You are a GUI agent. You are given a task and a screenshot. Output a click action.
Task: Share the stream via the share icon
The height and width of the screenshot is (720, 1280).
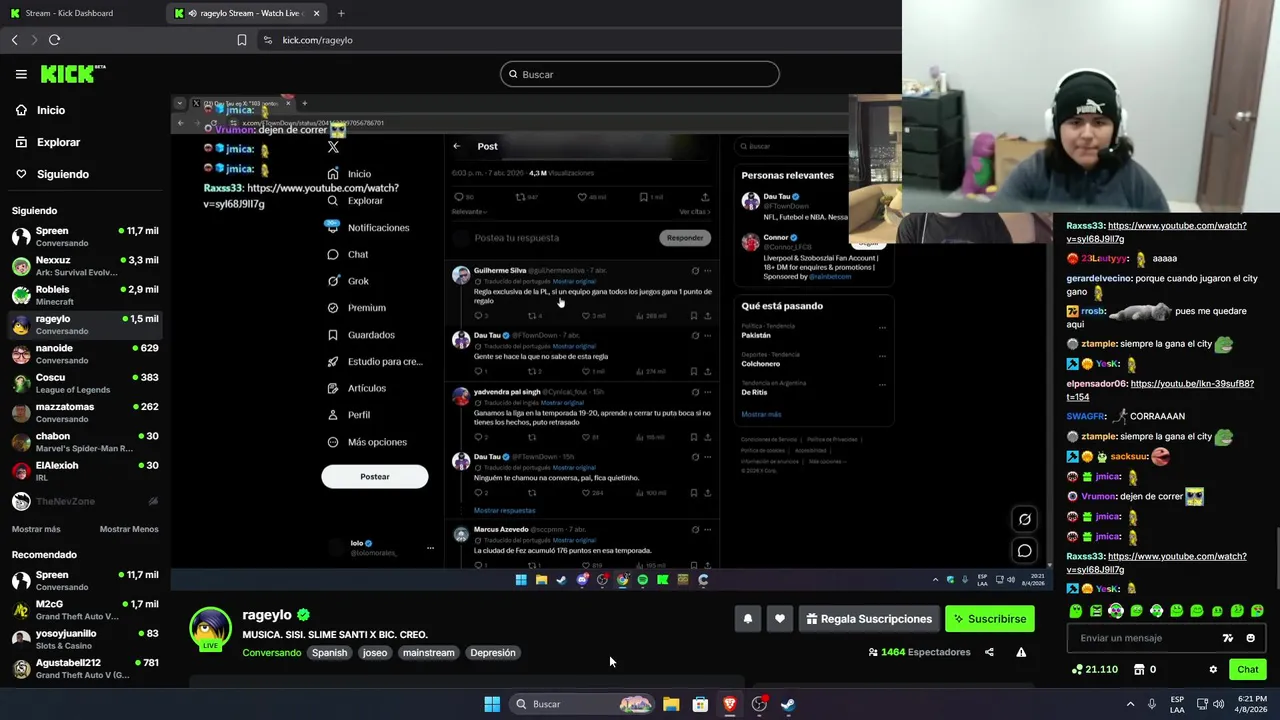pyautogui.click(x=989, y=652)
